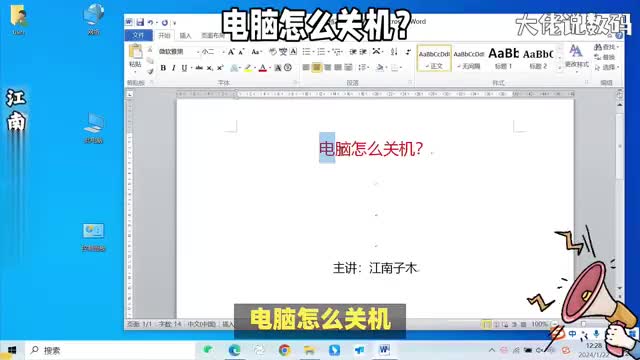Click the Asian Layout icon

coord(377,52)
